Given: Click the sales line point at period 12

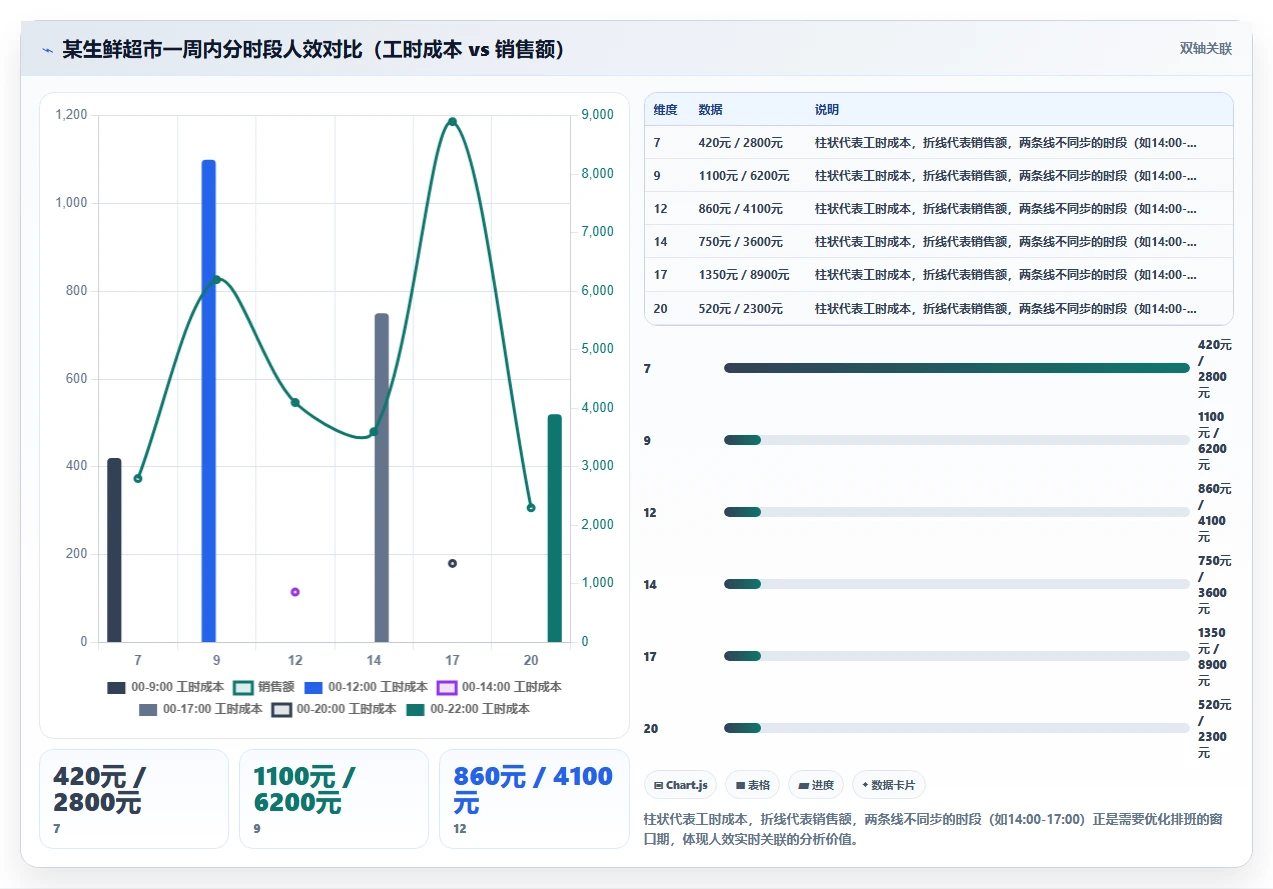Looking at the screenshot, I should pyautogui.click(x=295, y=402).
